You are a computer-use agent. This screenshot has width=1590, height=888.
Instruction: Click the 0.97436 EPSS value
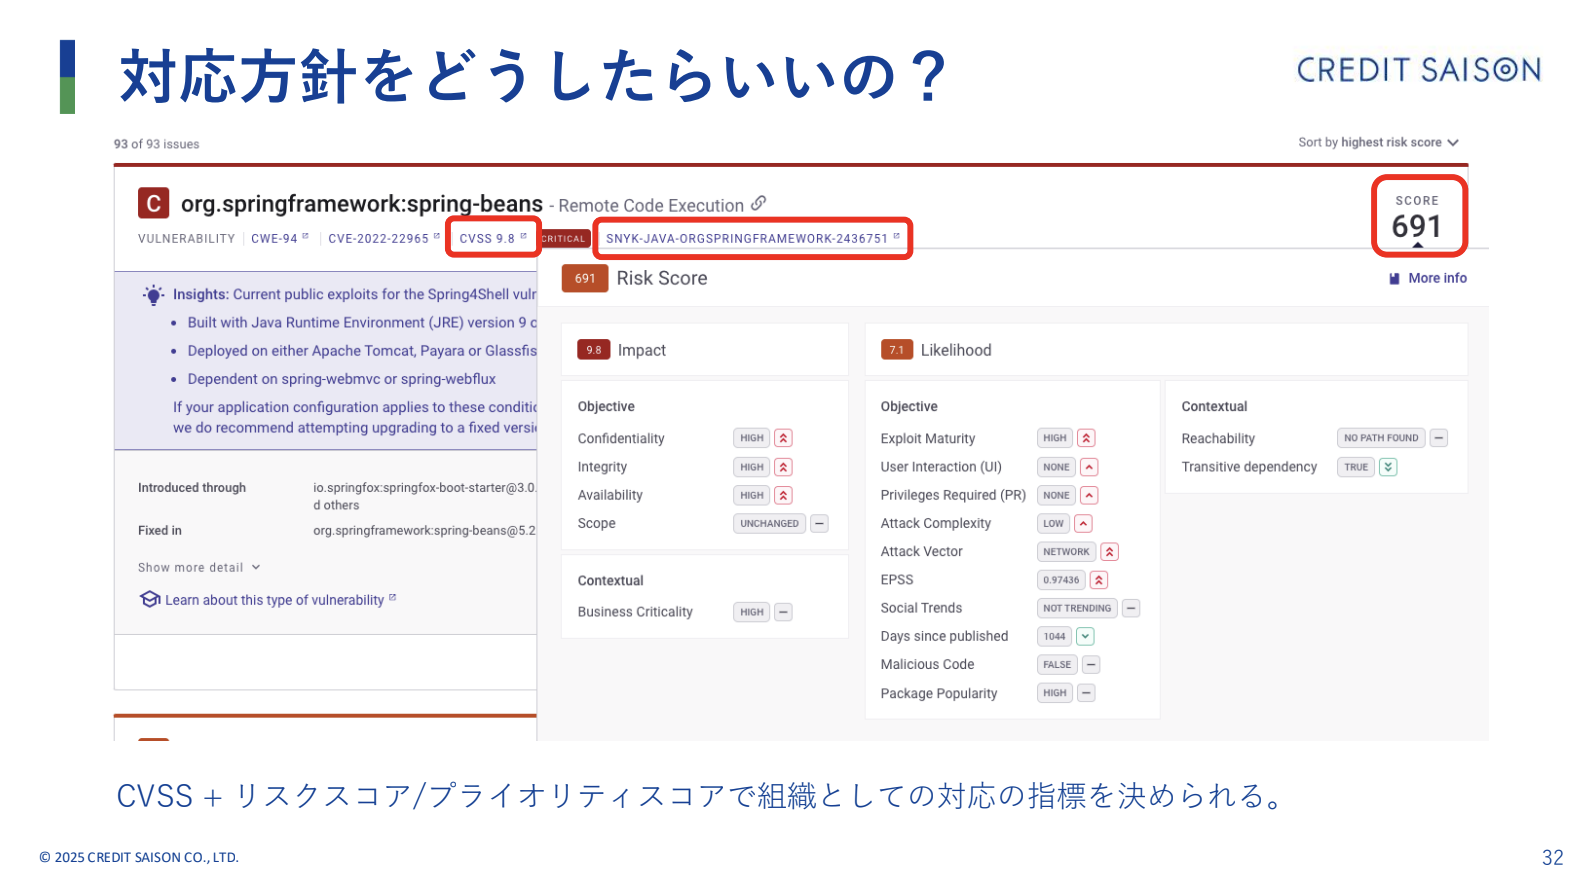[1061, 580]
